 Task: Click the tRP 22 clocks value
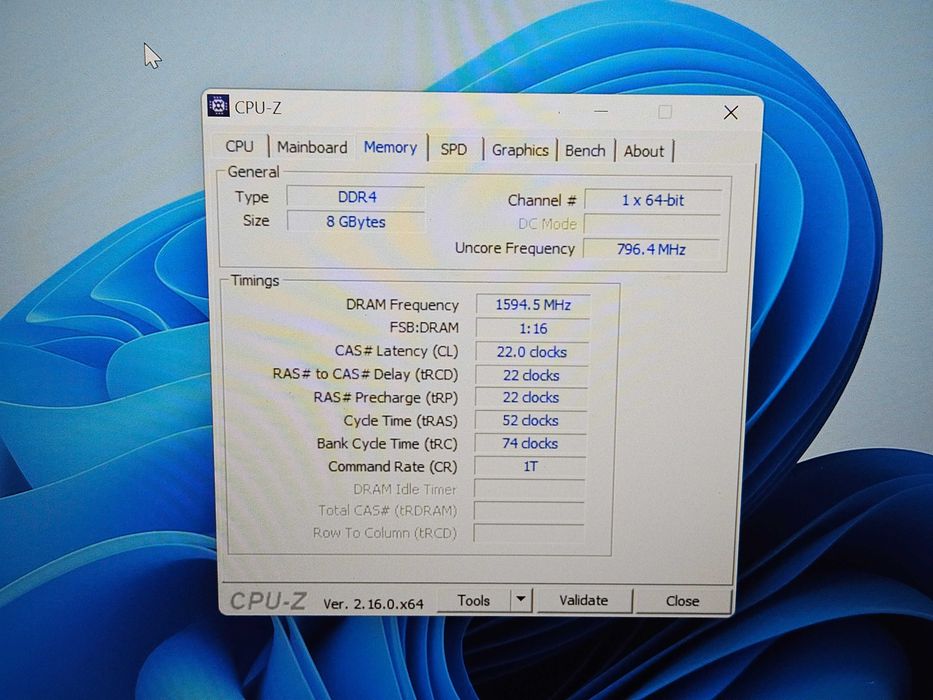point(531,398)
